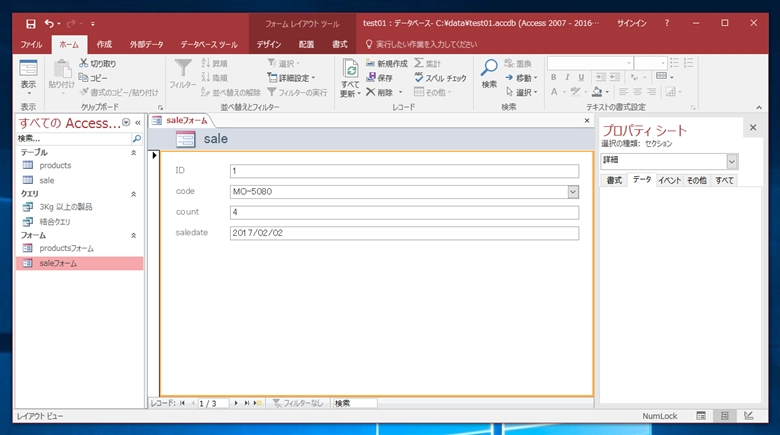Click the Cut (切り取り) scissors icon

click(x=84, y=63)
